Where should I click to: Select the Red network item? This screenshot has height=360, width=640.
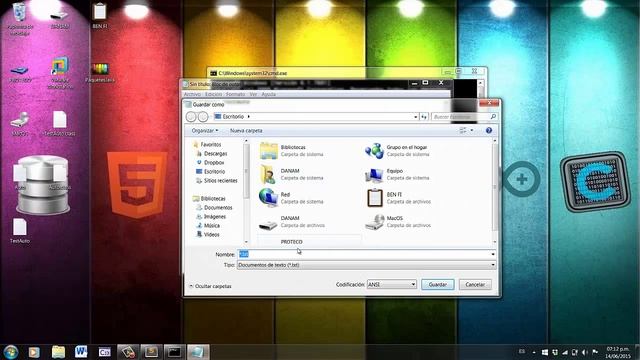[x=292, y=198]
